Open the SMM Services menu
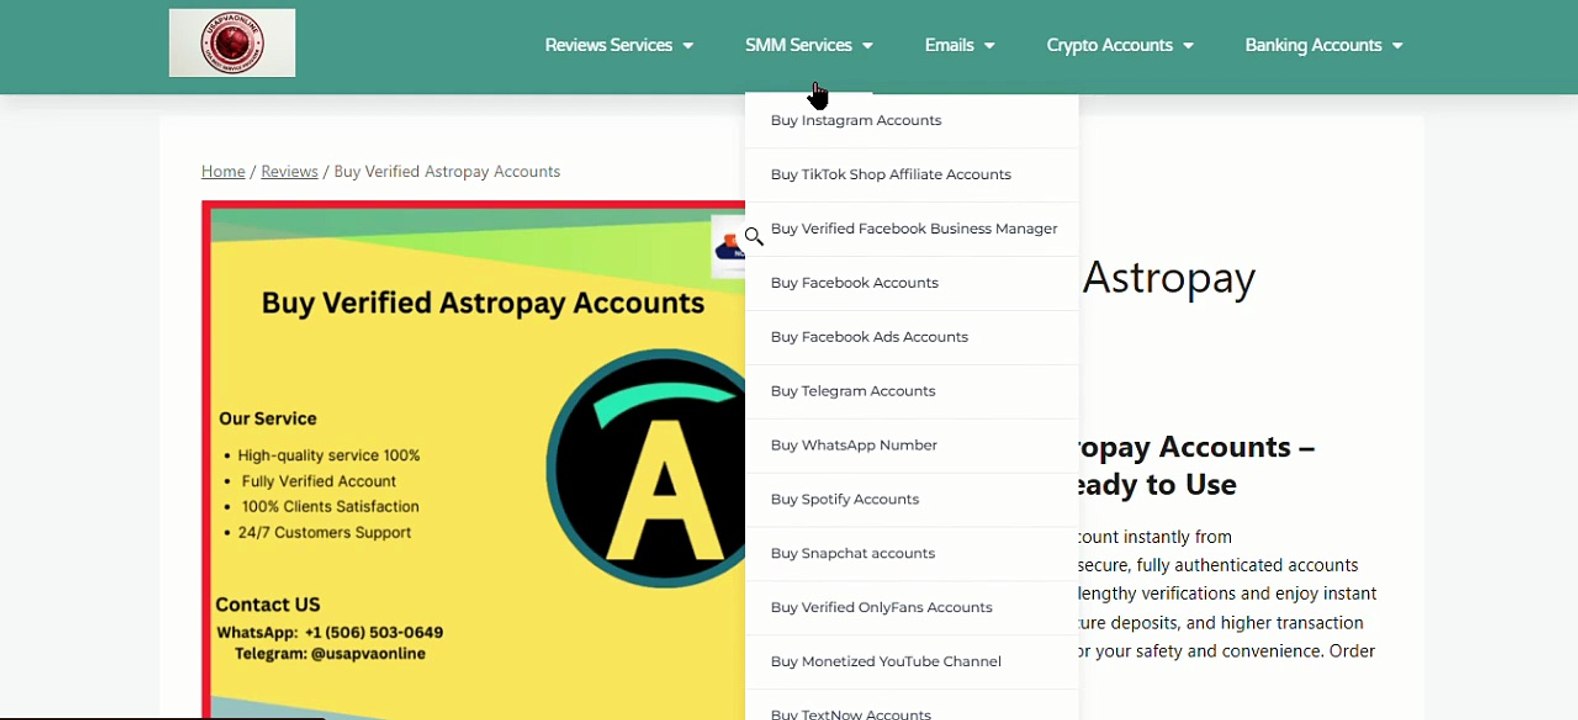The width and height of the screenshot is (1578, 720). click(798, 45)
